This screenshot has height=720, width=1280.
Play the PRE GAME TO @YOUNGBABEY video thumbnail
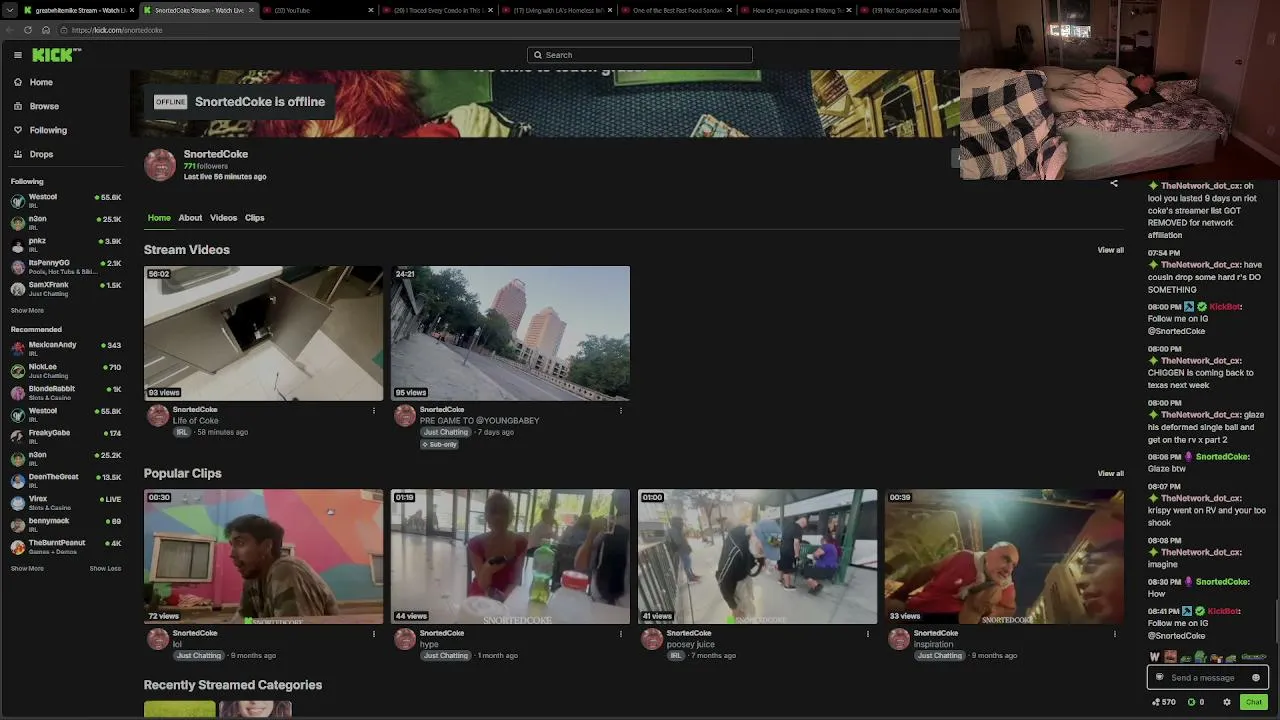510,333
